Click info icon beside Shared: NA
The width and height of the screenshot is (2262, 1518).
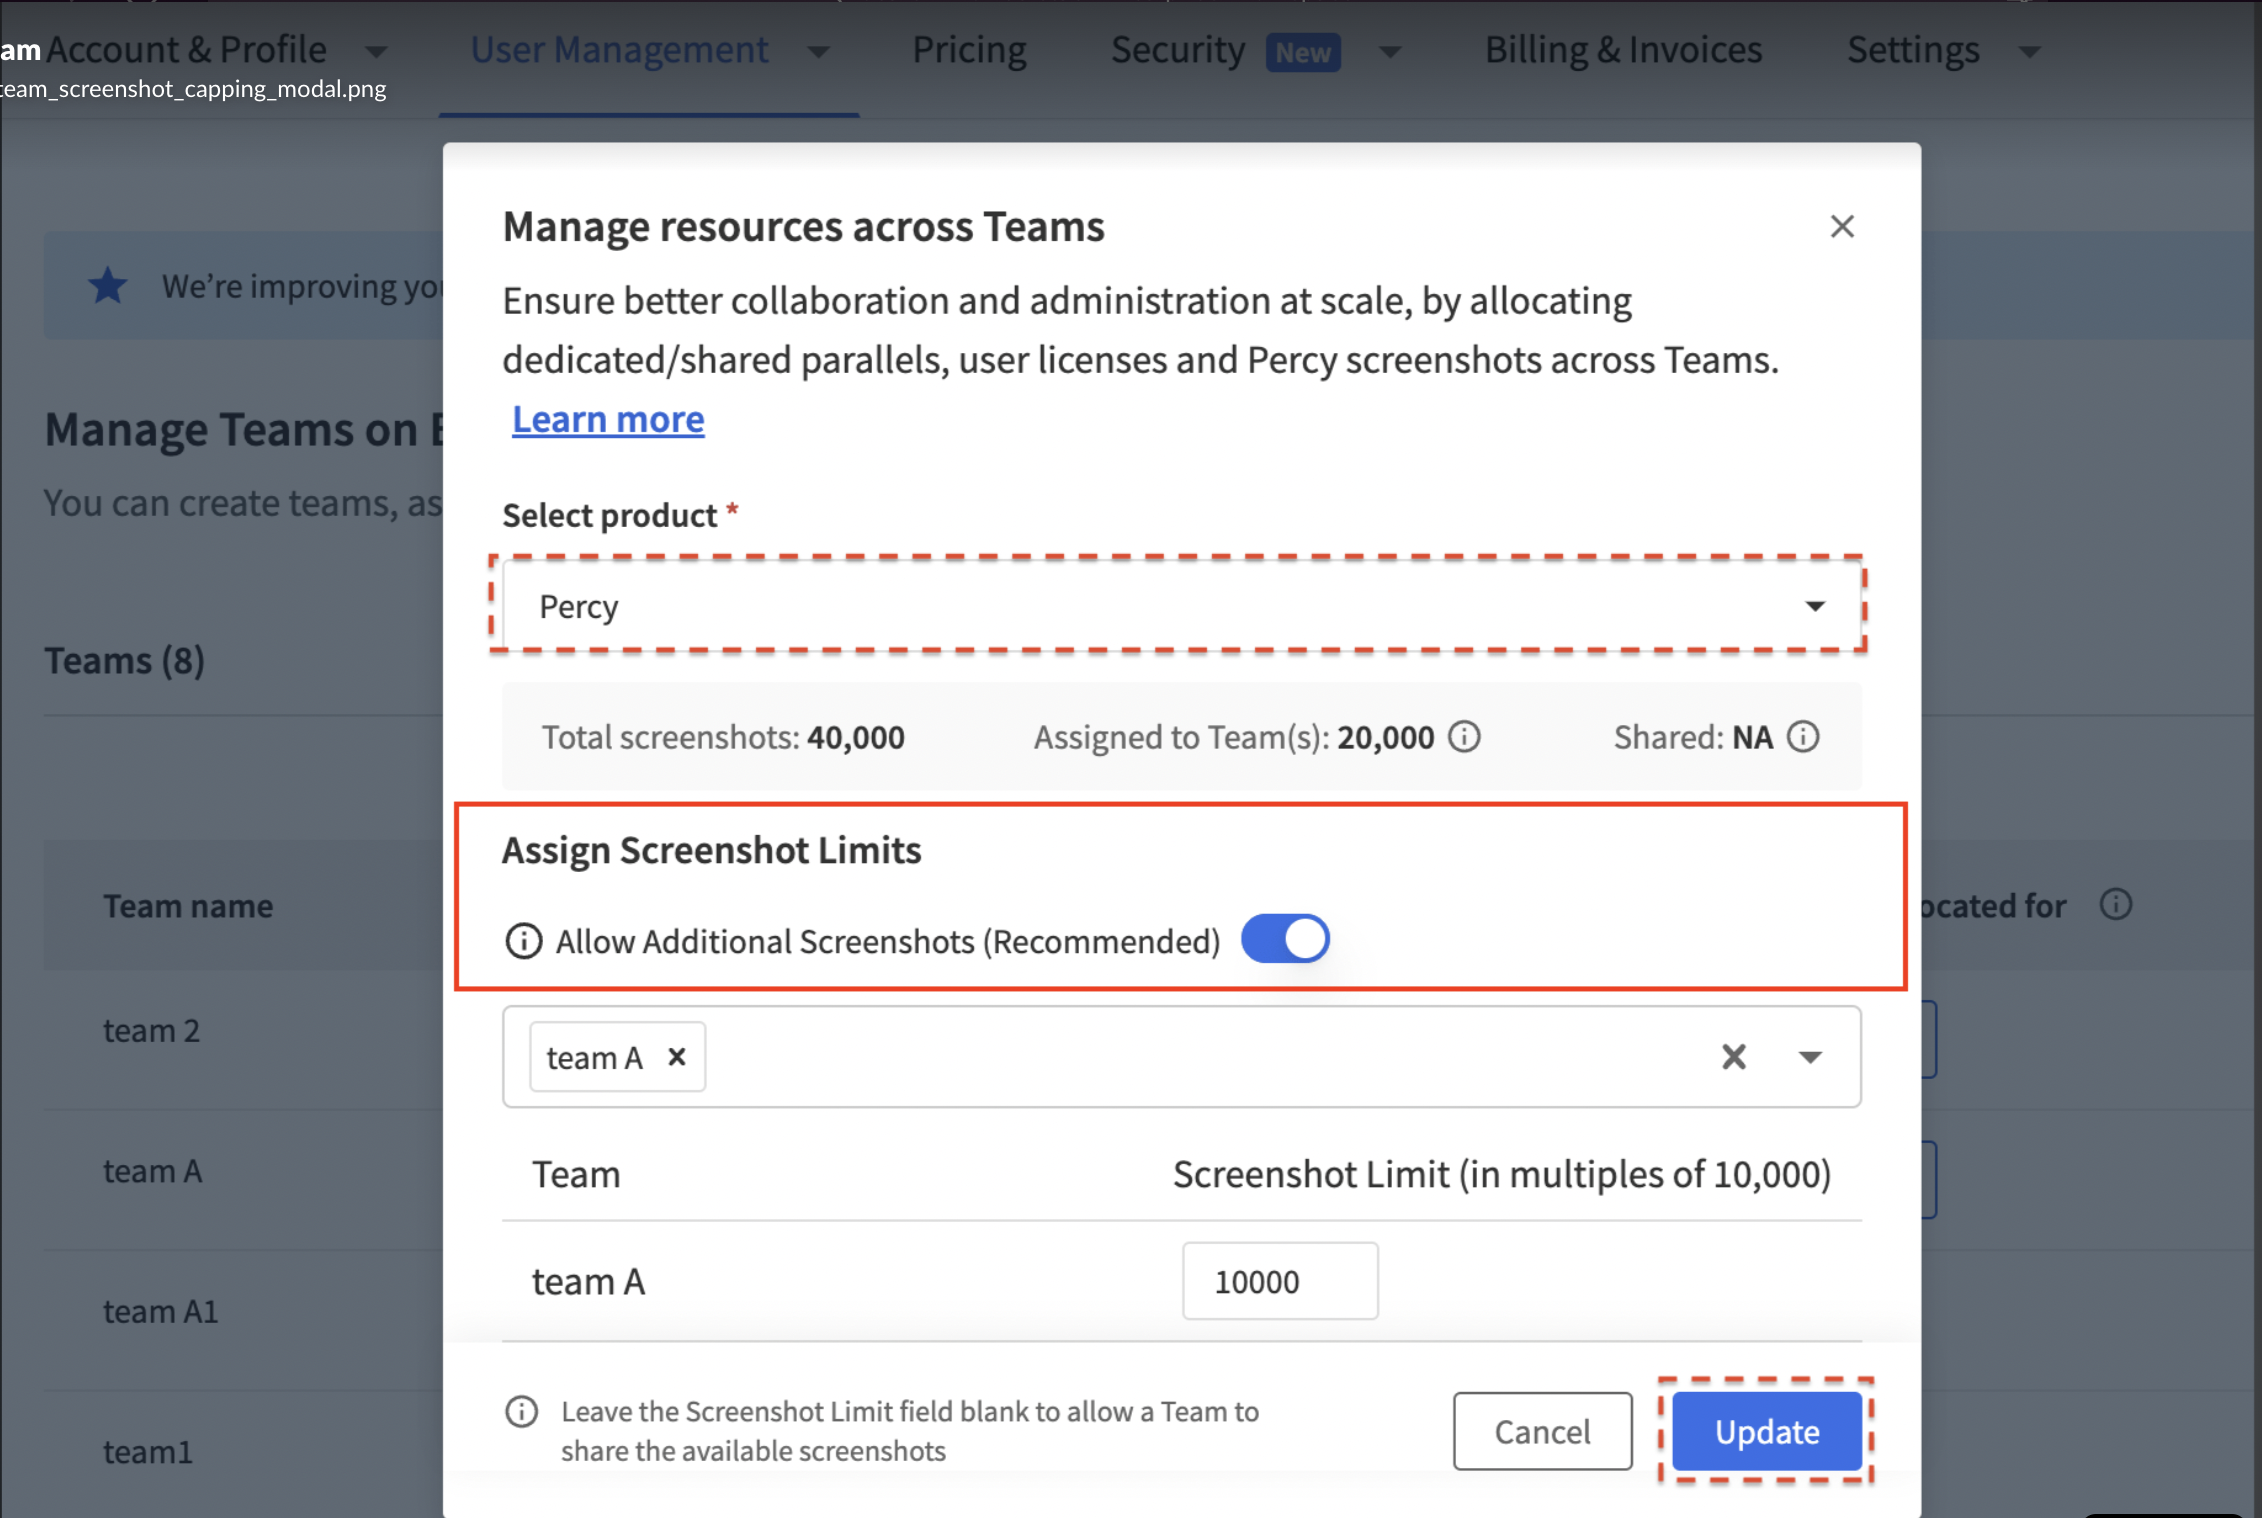click(1803, 737)
